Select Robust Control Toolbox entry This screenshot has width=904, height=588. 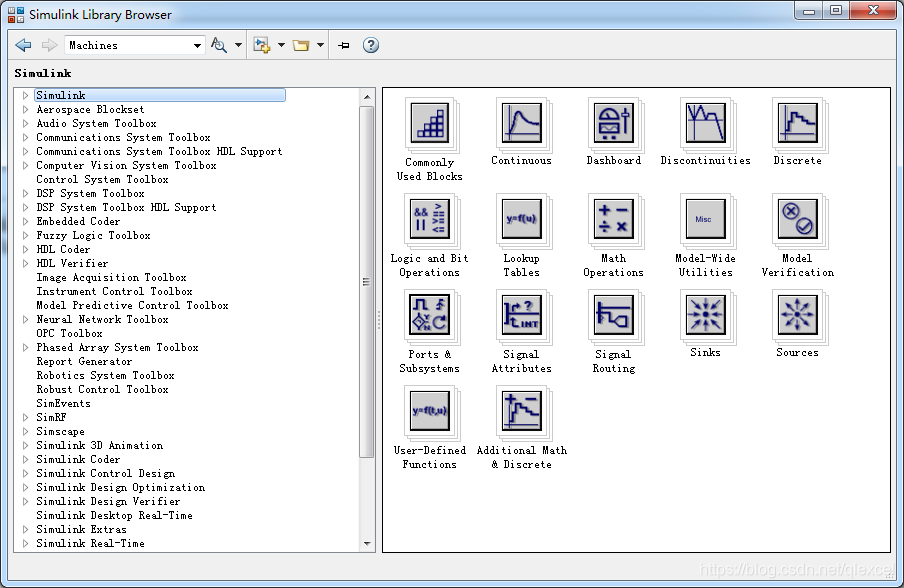(x=103, y=389)
